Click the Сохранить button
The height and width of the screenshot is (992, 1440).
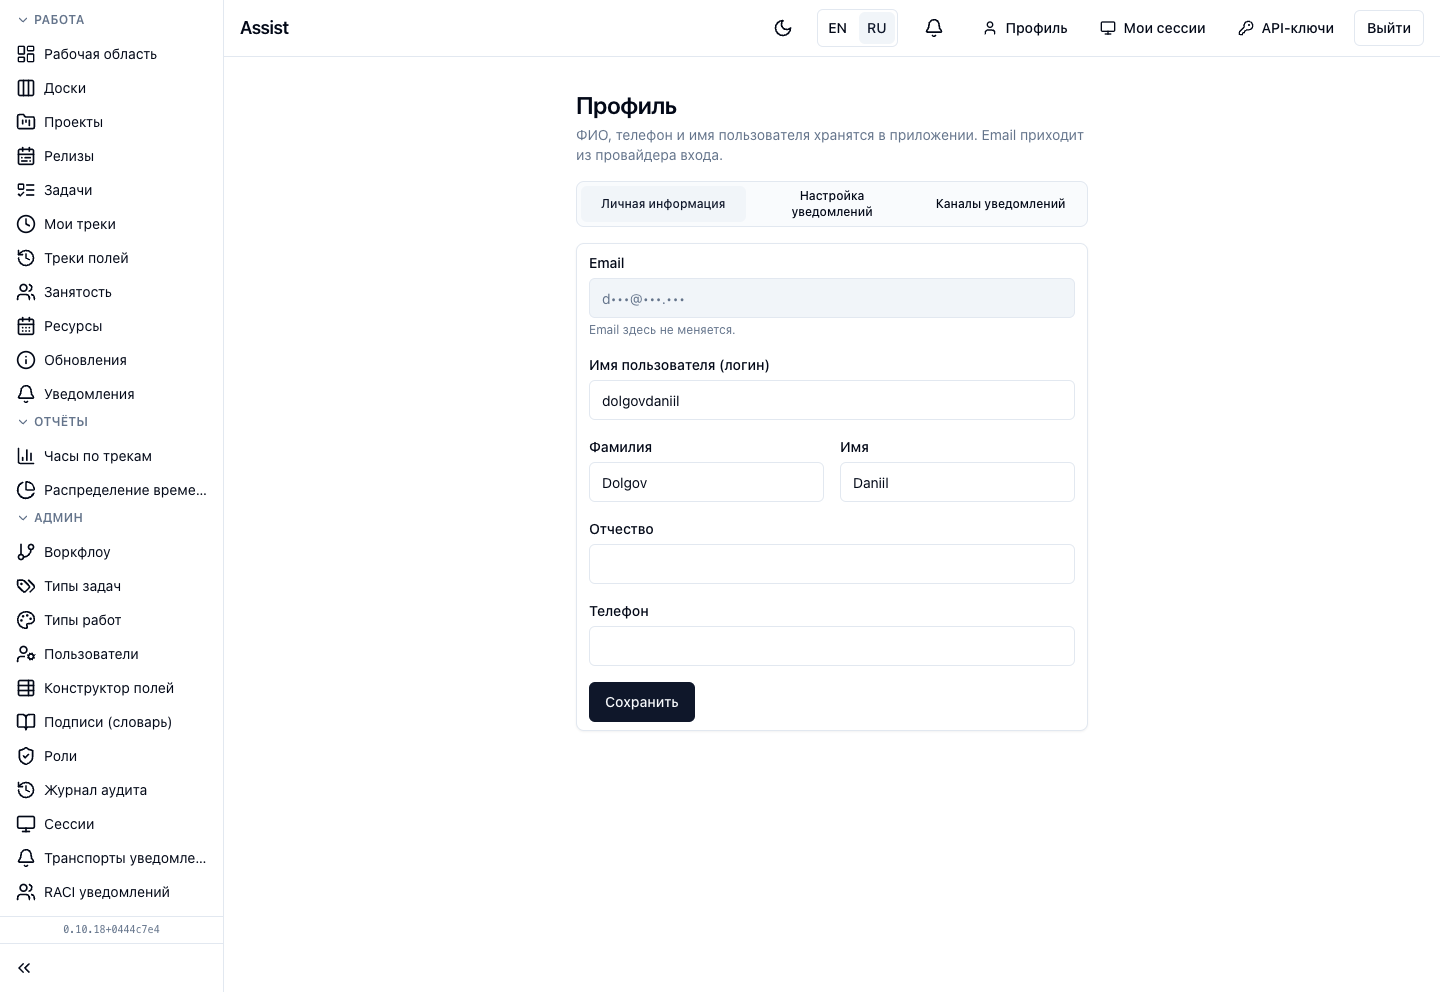pos(642,702)
